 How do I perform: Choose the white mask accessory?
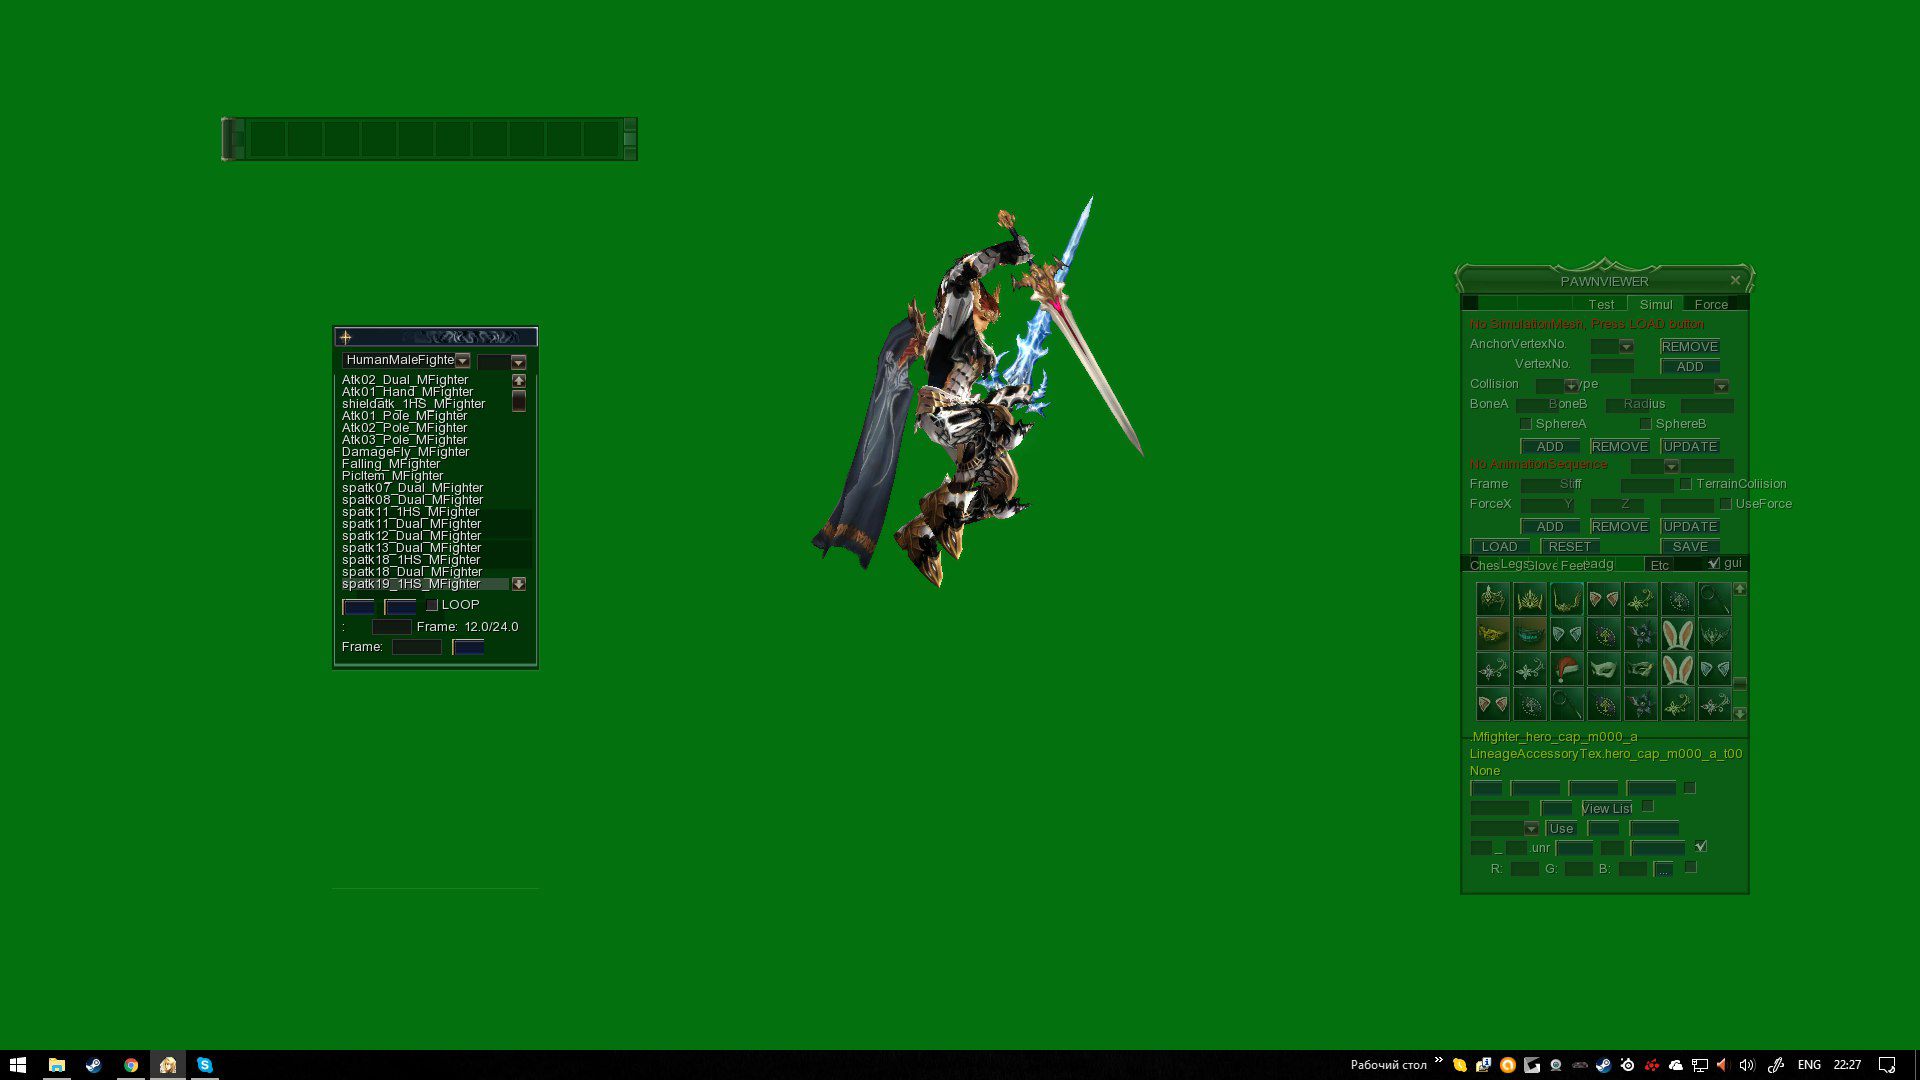[x=1605, y=668]
